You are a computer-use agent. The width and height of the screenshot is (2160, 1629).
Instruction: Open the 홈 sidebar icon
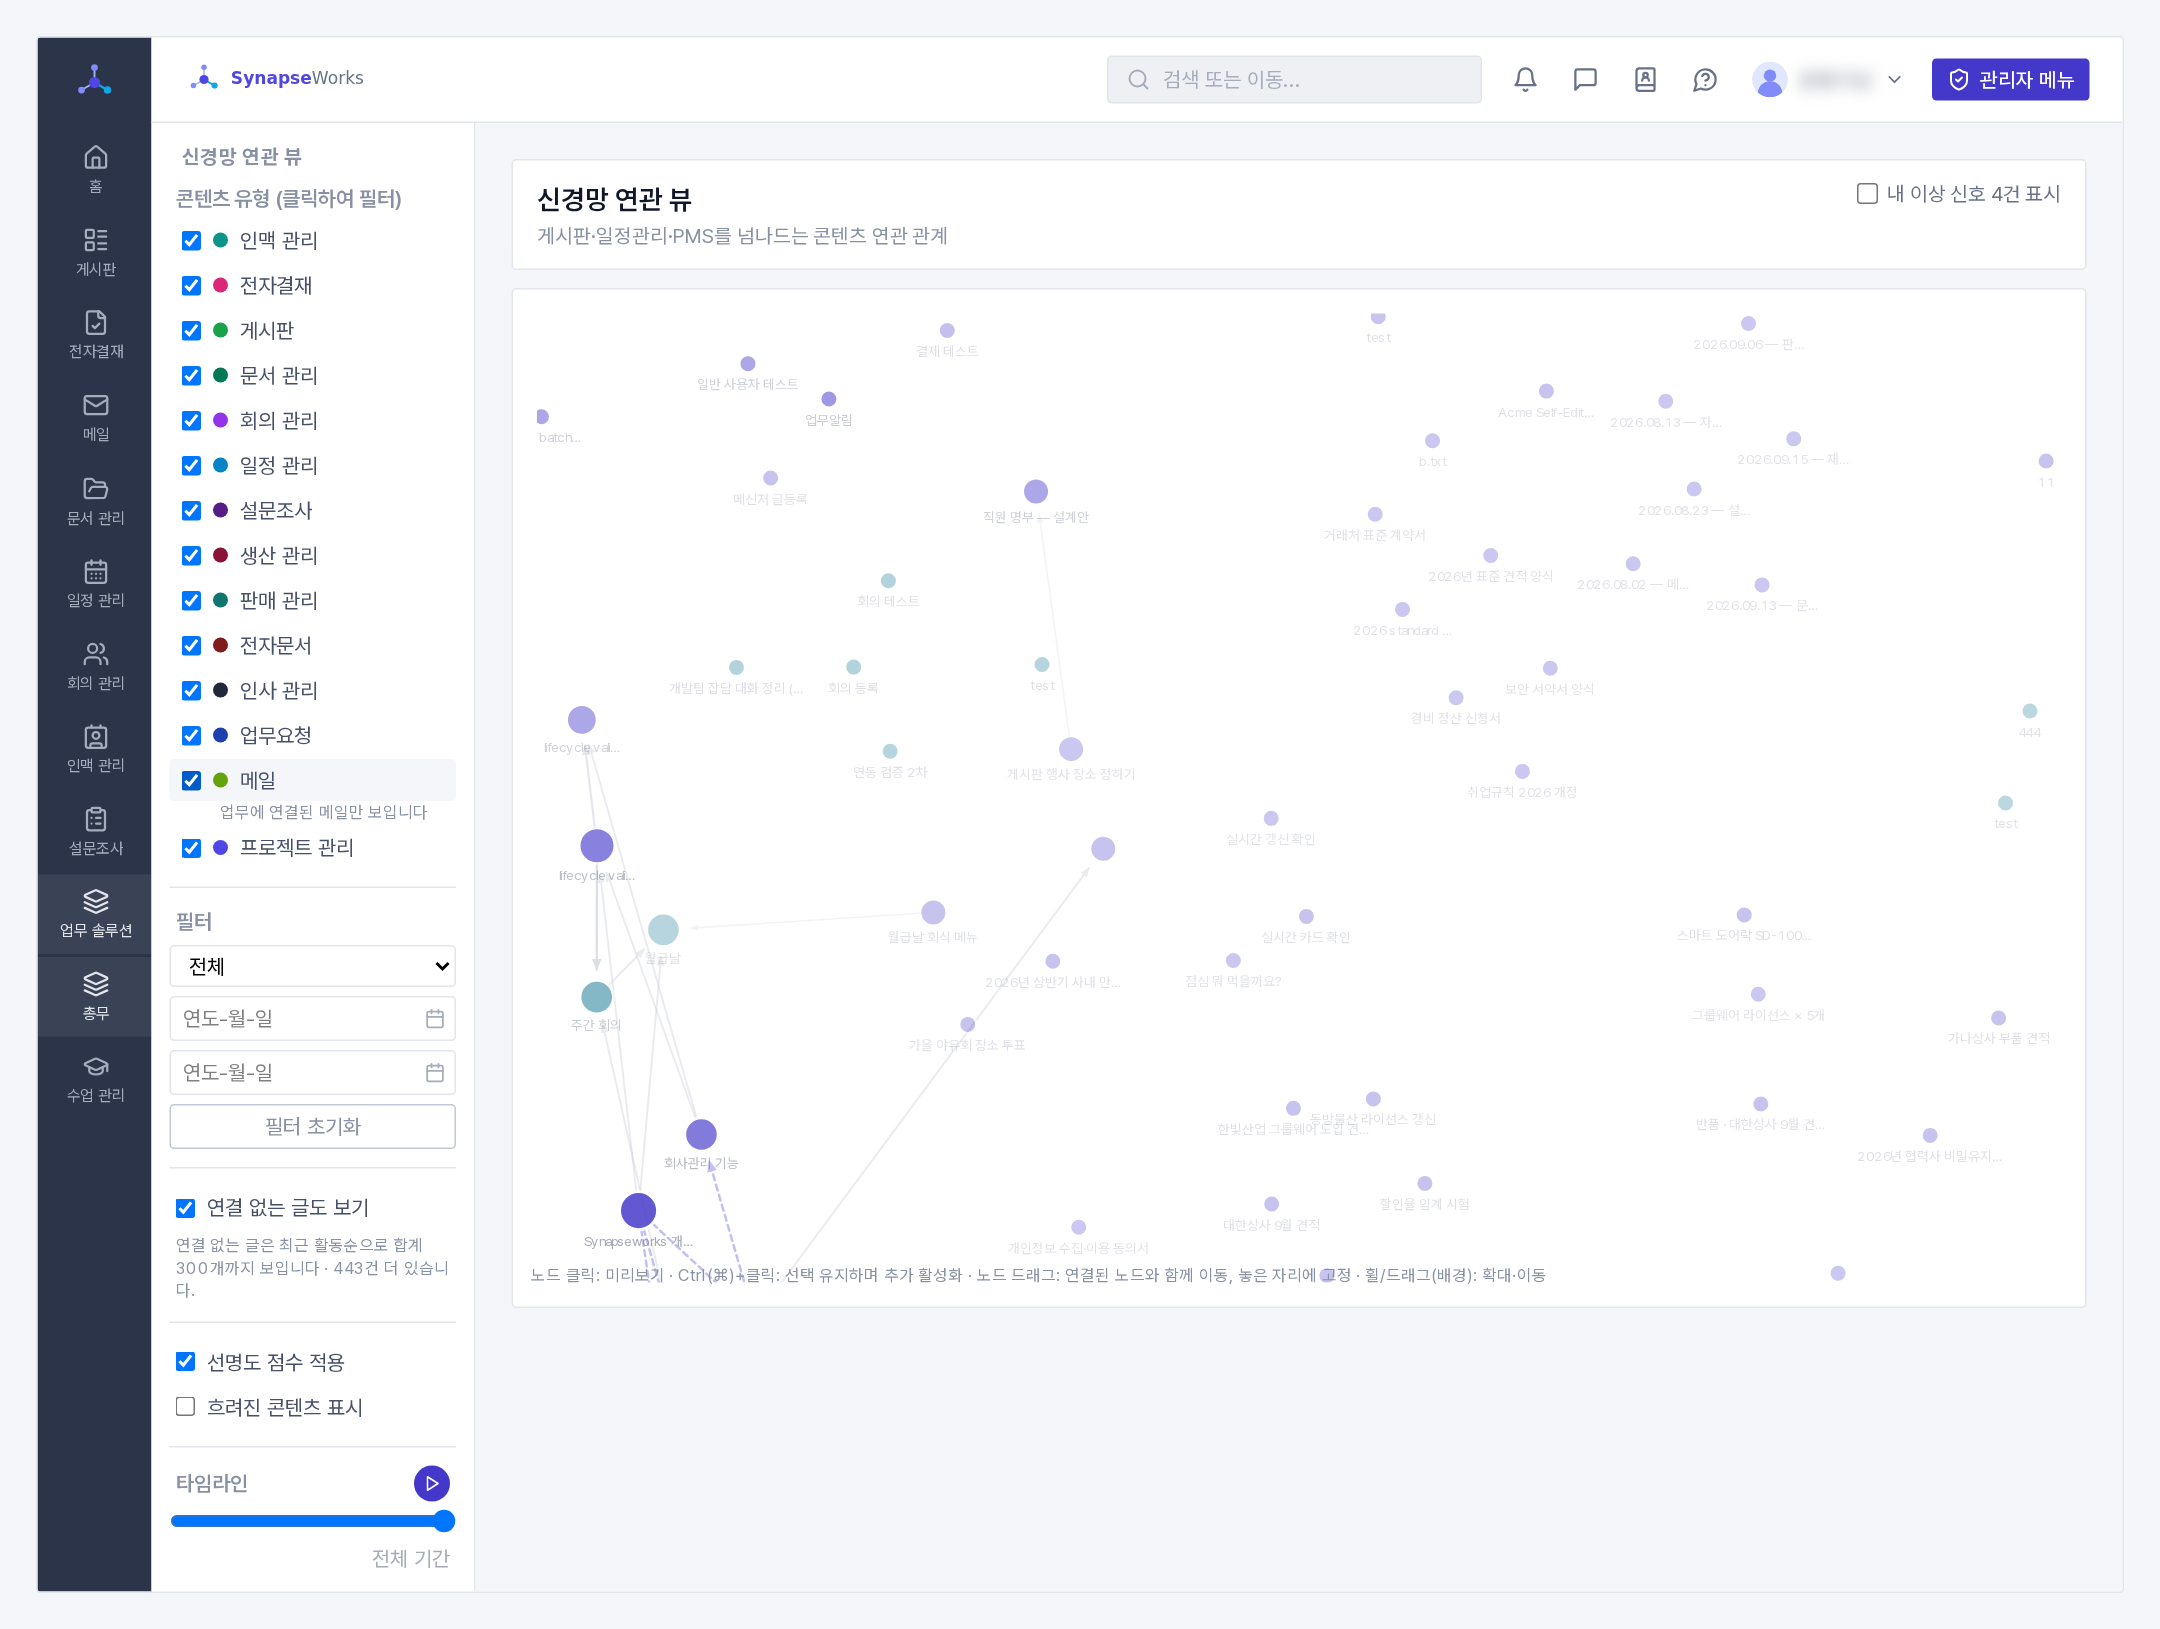[95, 169]
